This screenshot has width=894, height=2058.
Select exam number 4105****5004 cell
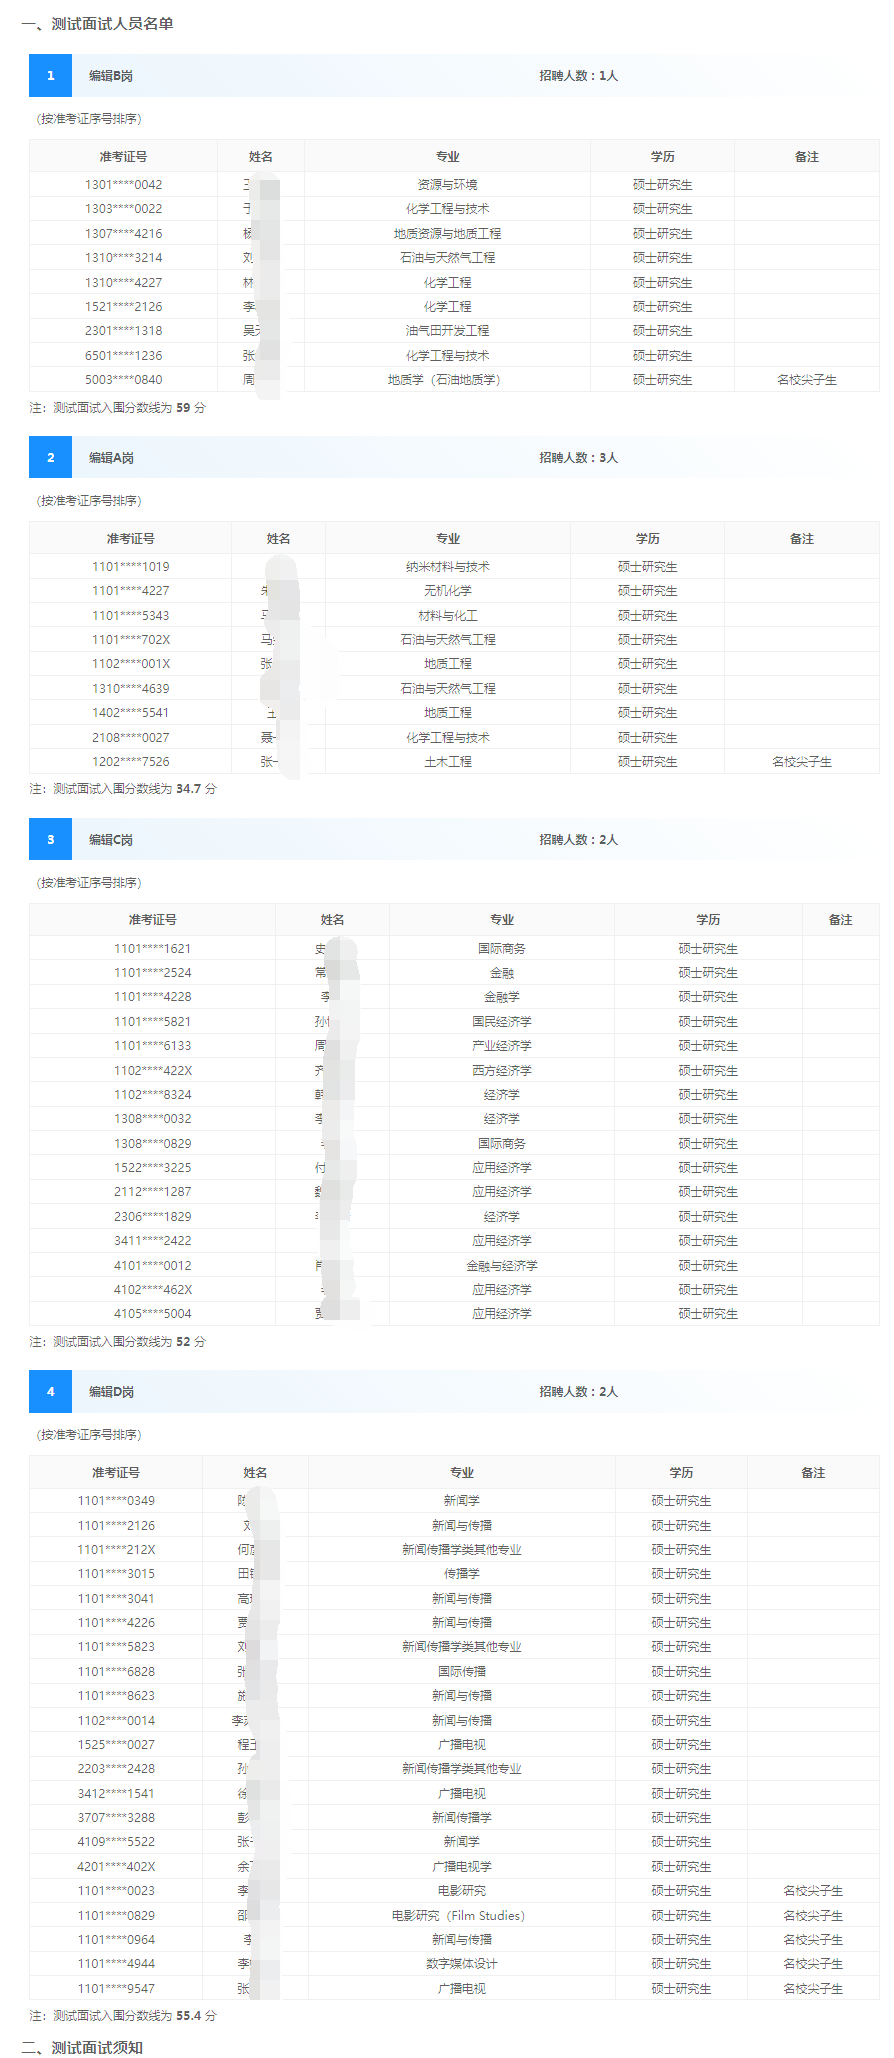(x=152, y=1314)
